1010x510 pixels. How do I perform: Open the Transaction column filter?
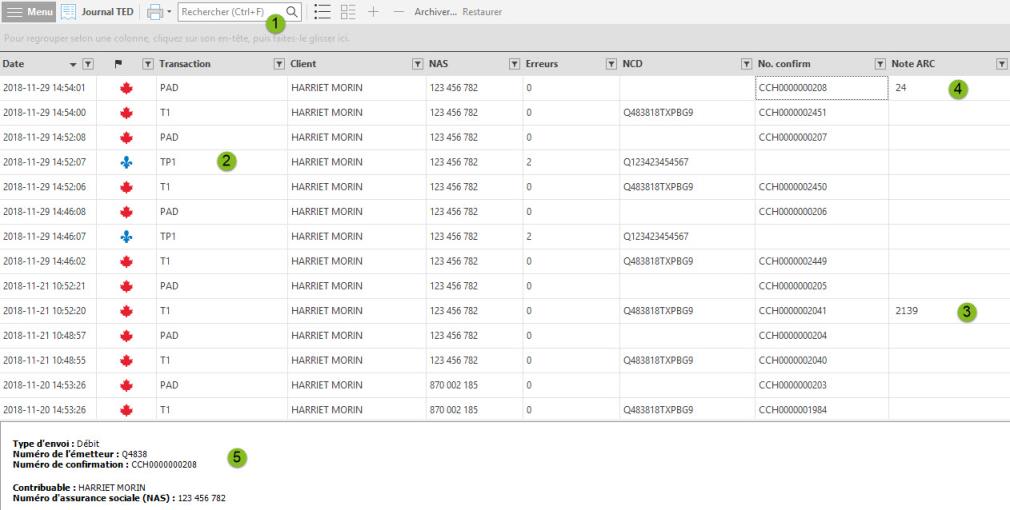point(279,64)
